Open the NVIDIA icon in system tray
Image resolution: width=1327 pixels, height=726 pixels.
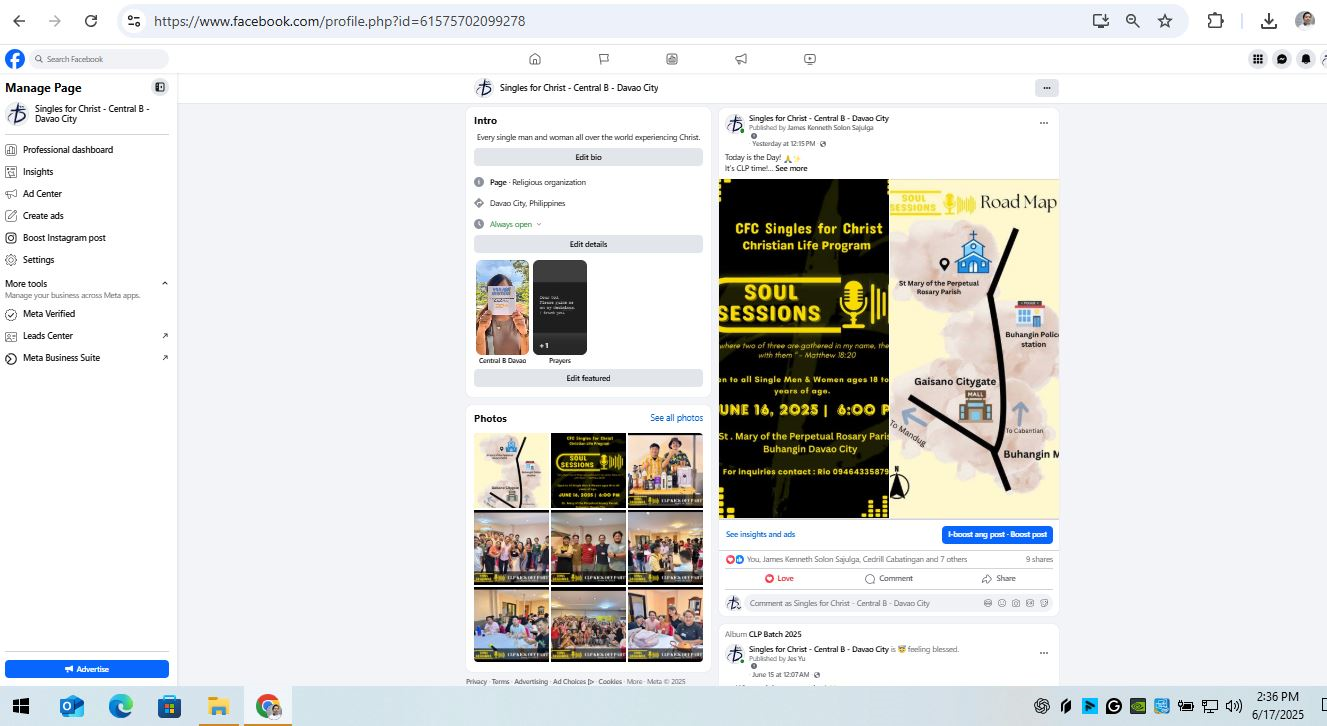coord(1137,706)
